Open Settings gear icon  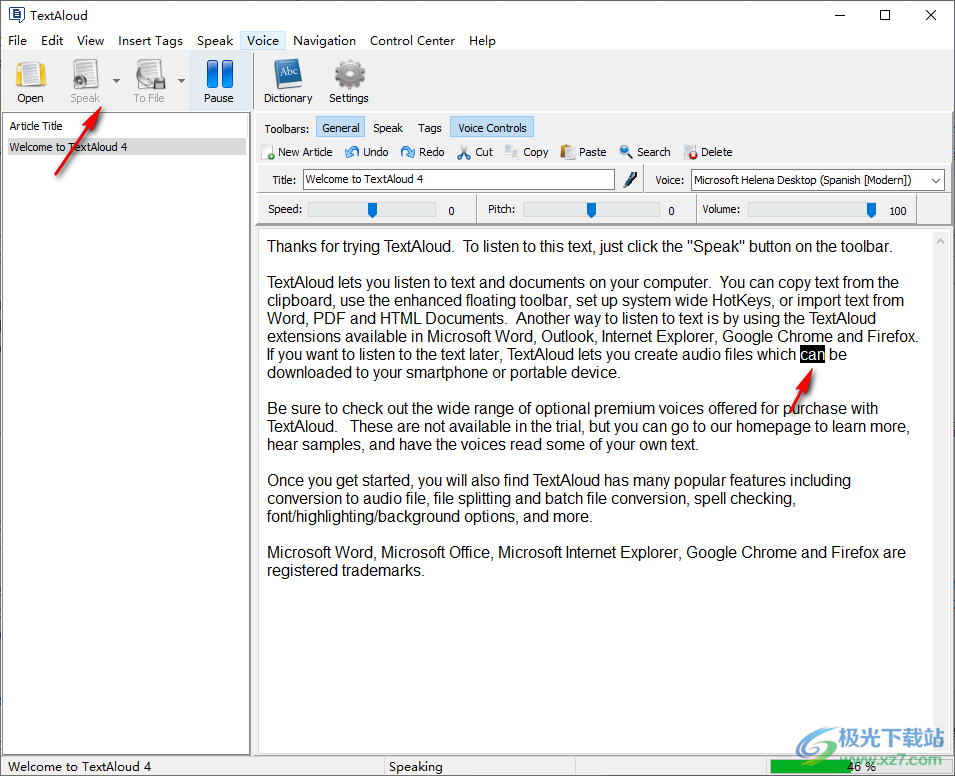(349, 75)
